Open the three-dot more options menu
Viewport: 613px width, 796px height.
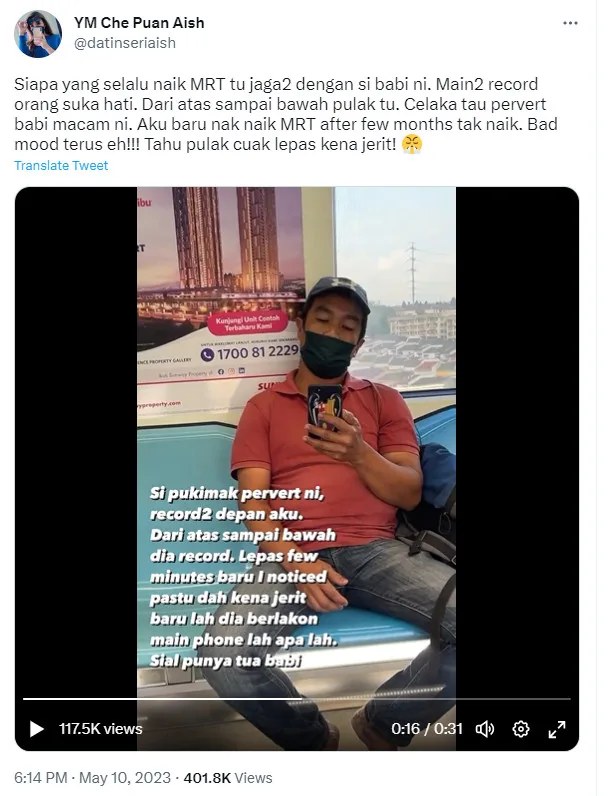(570, 23)
